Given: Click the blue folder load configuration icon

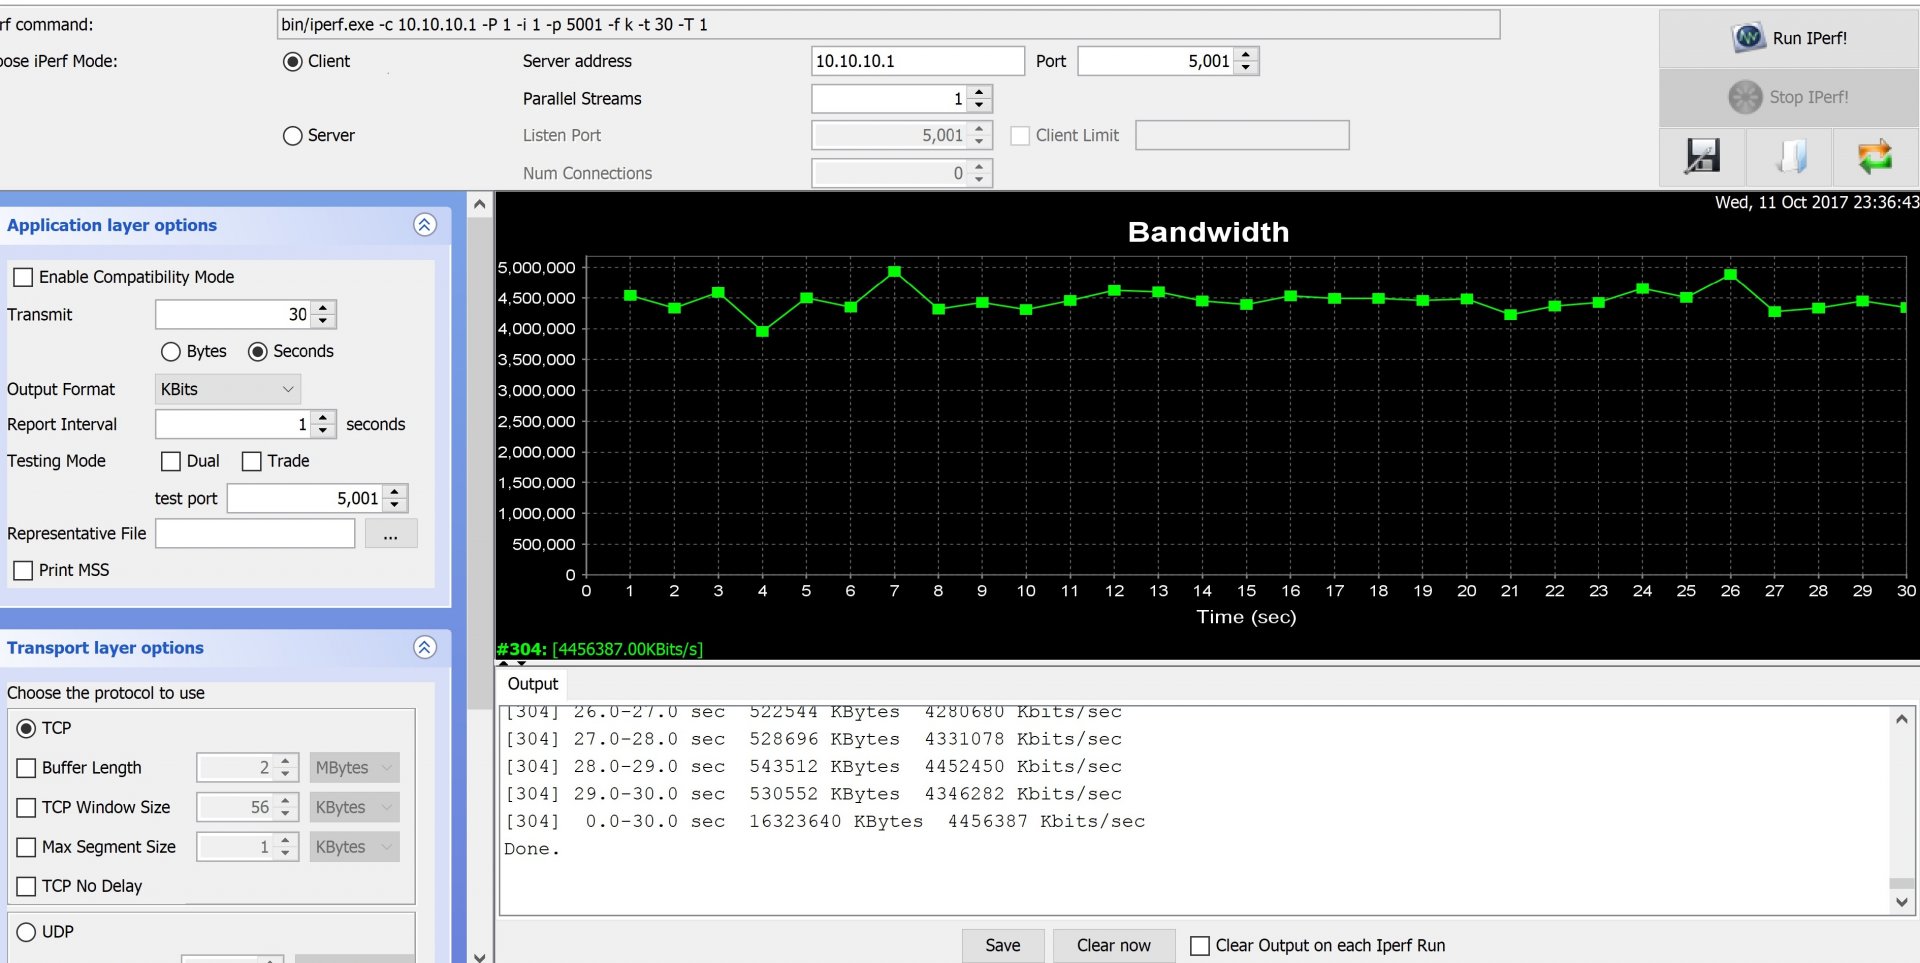Looking at the screenshot, I should point(1790,156).
